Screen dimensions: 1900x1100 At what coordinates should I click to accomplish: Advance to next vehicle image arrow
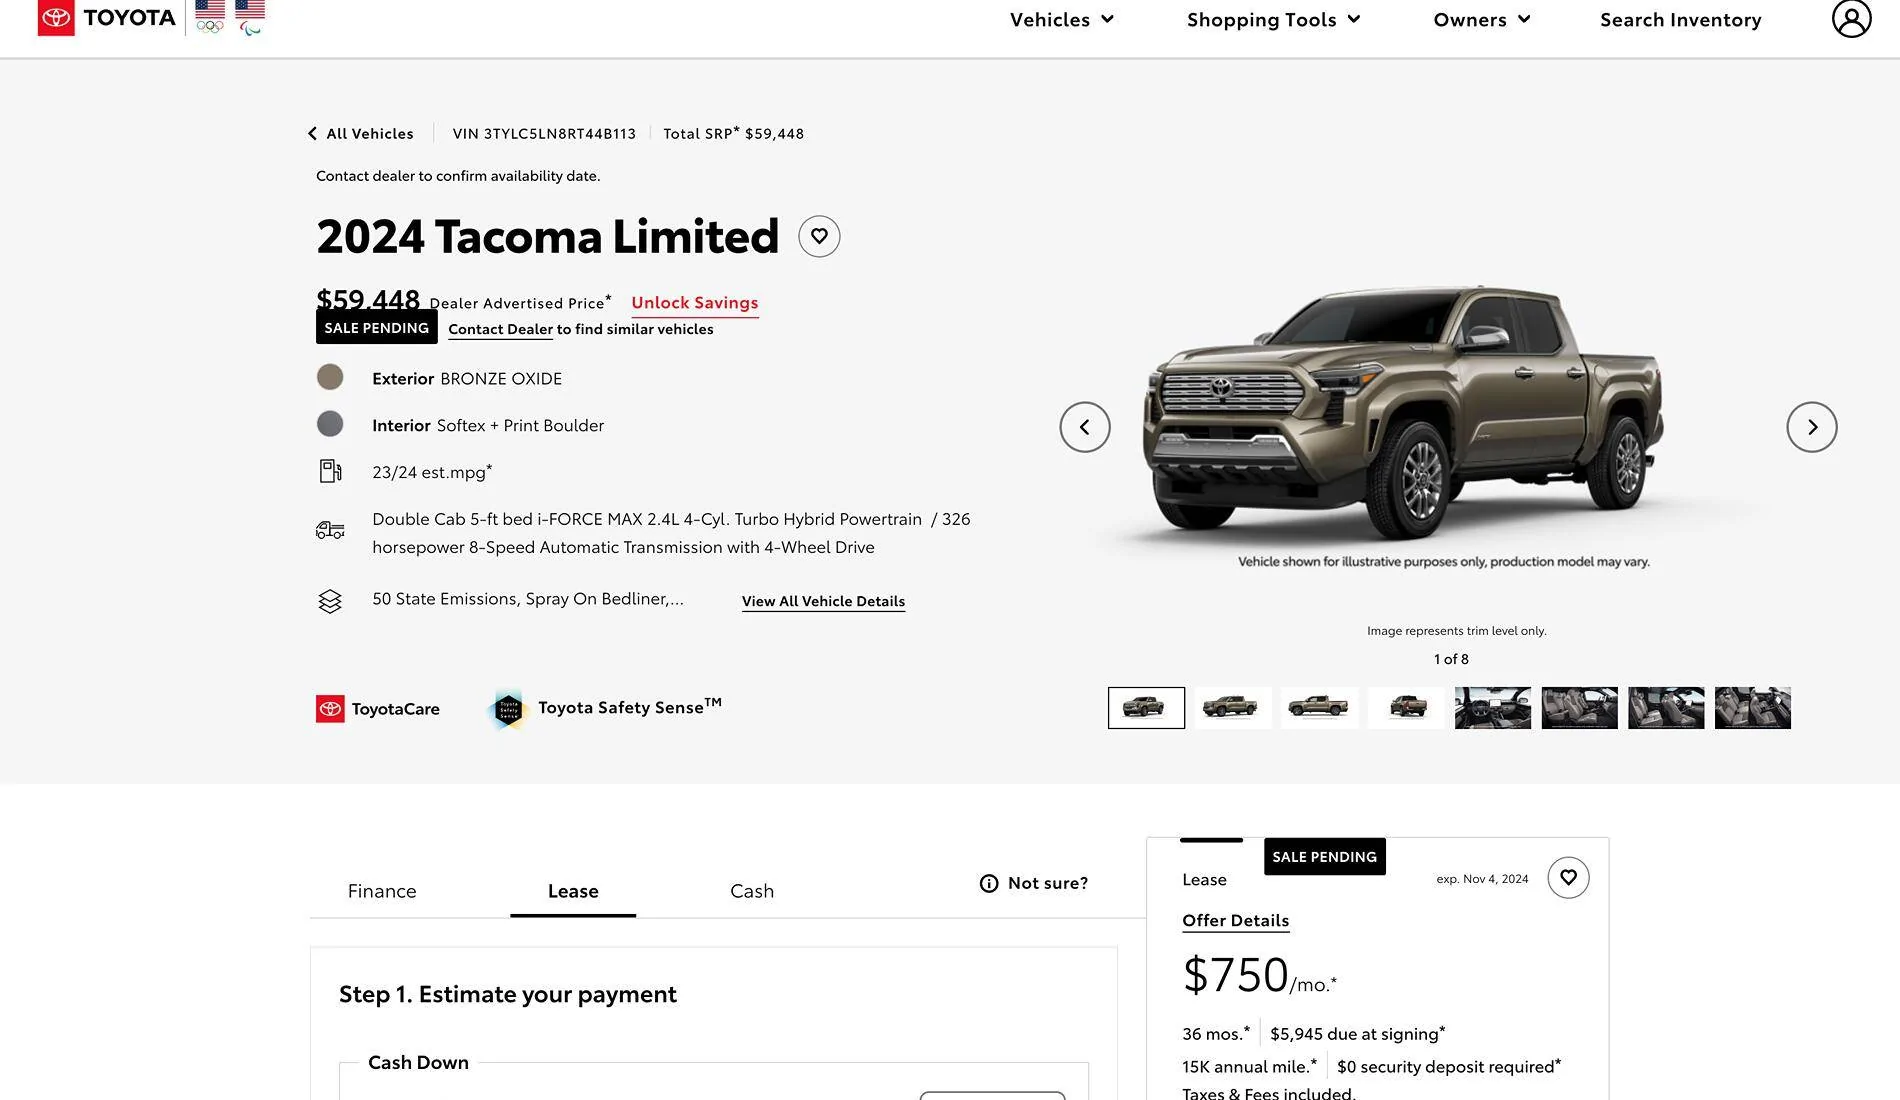(1811, 427)
